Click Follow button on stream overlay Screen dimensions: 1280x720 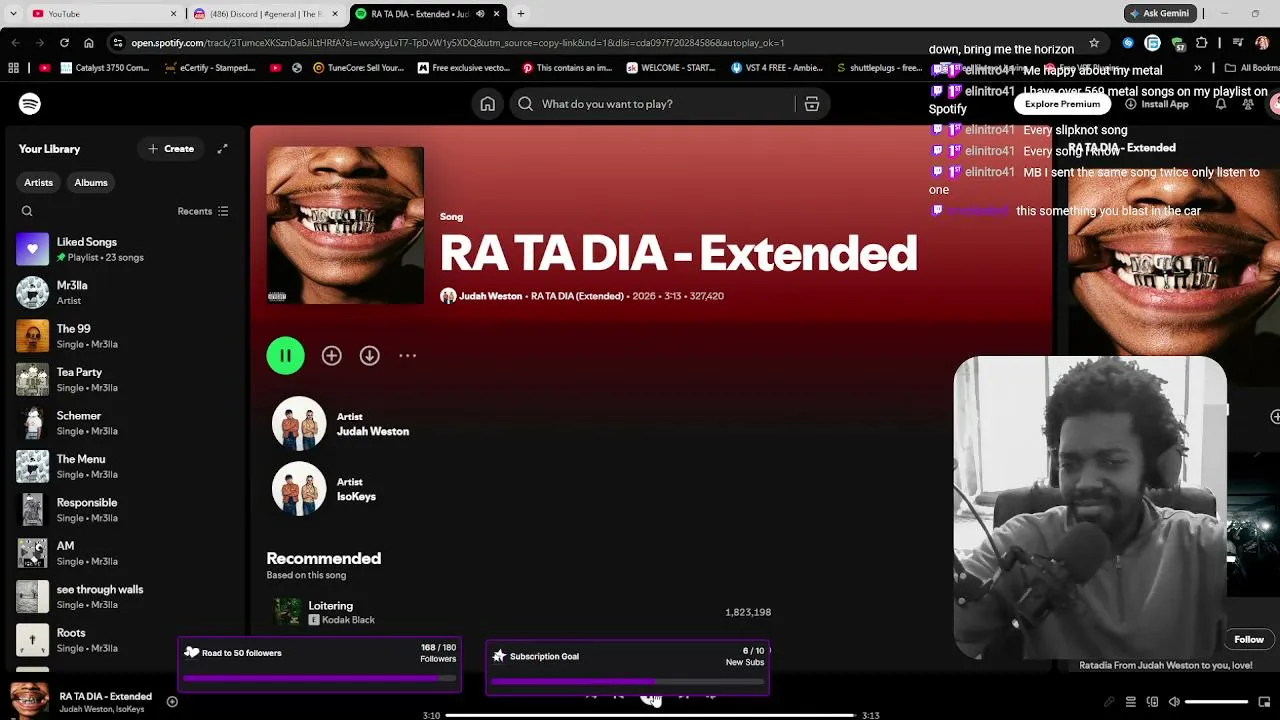click(1249, 639)
